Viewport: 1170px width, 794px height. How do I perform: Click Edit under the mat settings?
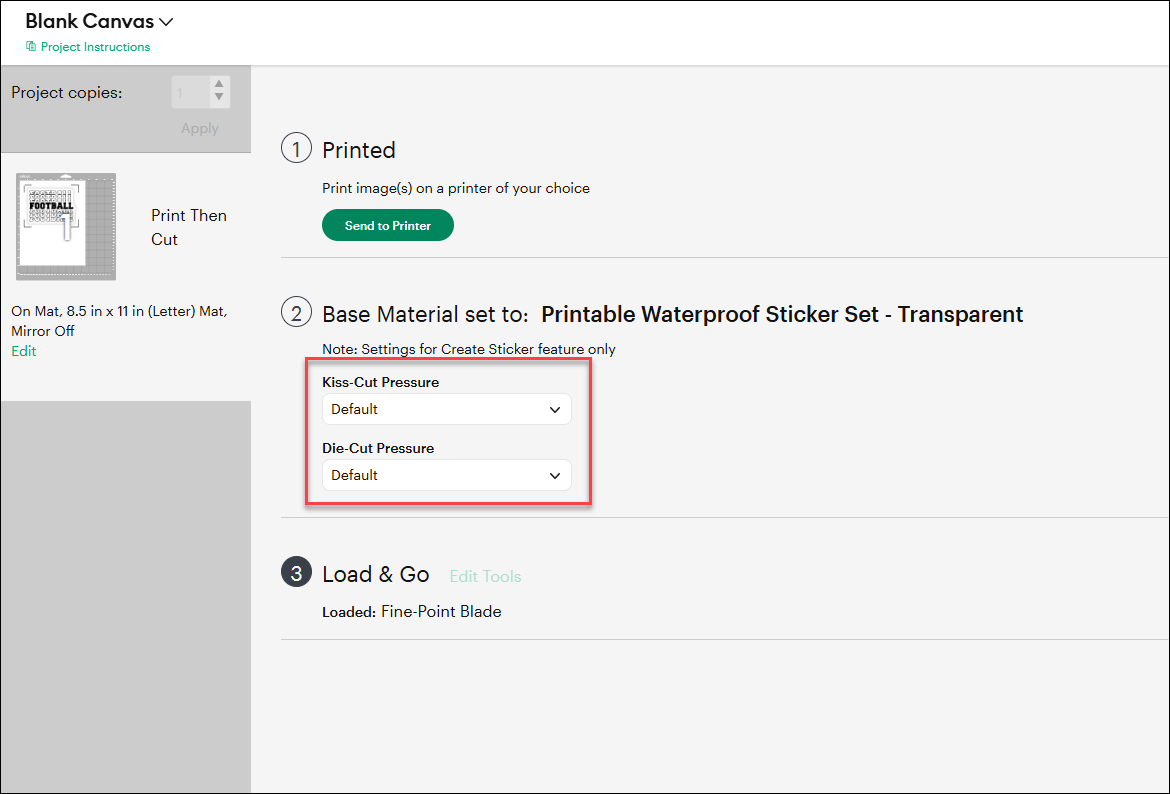click(x=24, y=351)
